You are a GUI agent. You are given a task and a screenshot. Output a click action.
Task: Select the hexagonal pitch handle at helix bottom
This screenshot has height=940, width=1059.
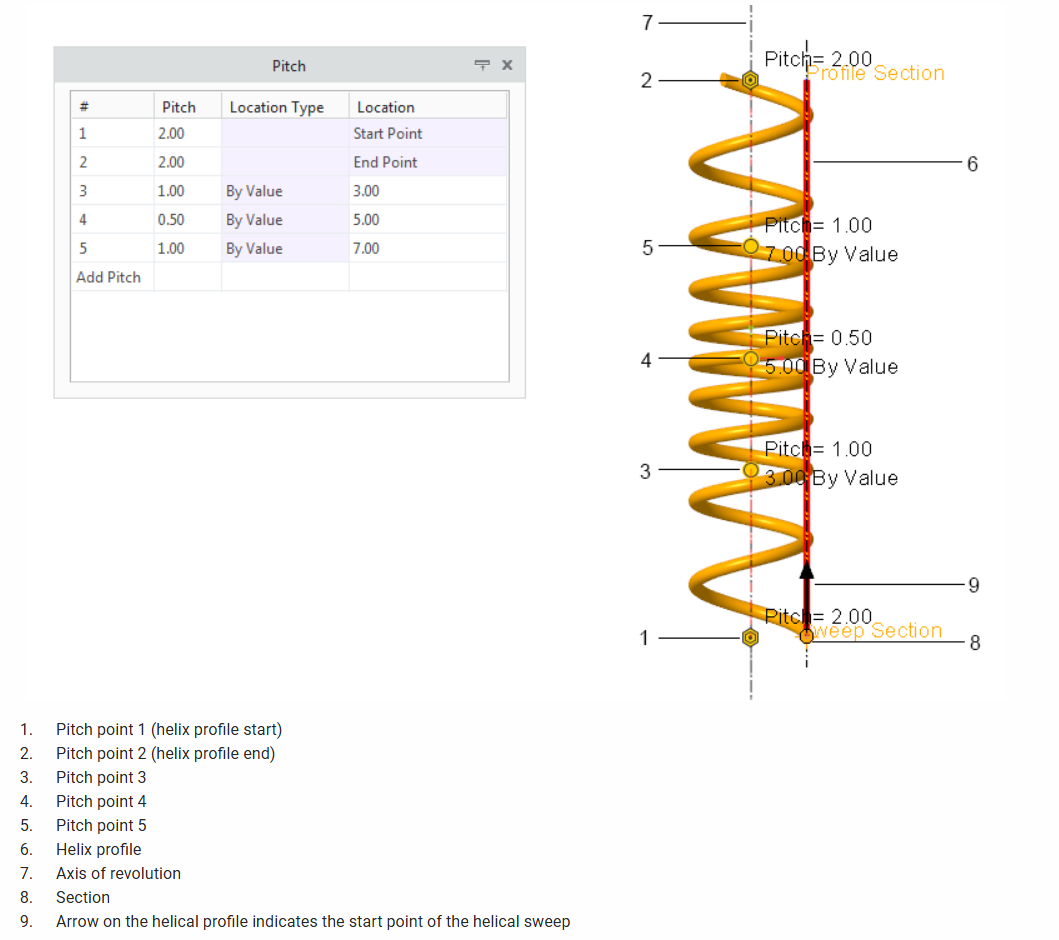coord(750,637)
